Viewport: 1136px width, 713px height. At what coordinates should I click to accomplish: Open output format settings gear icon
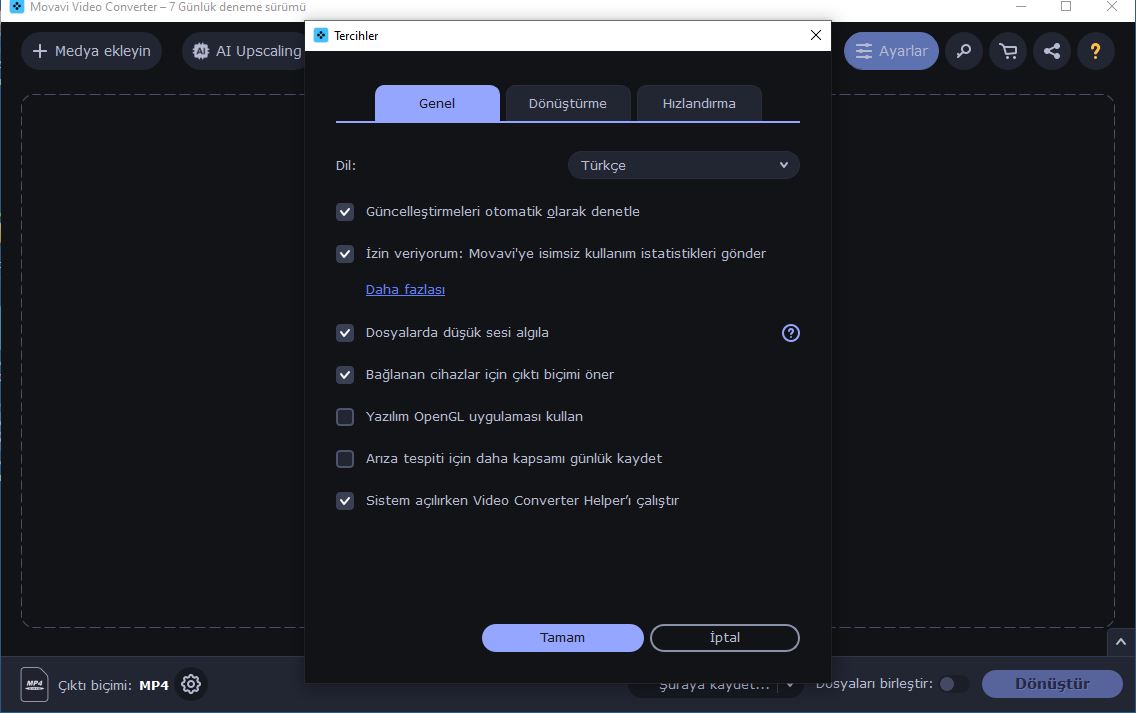pyautogui.click(x=191, y=684)
